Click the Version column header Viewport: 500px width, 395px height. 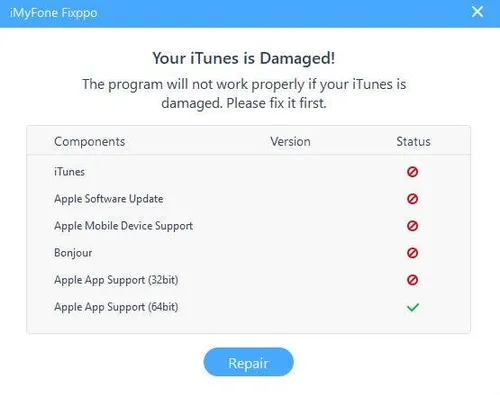click(290, 141)
